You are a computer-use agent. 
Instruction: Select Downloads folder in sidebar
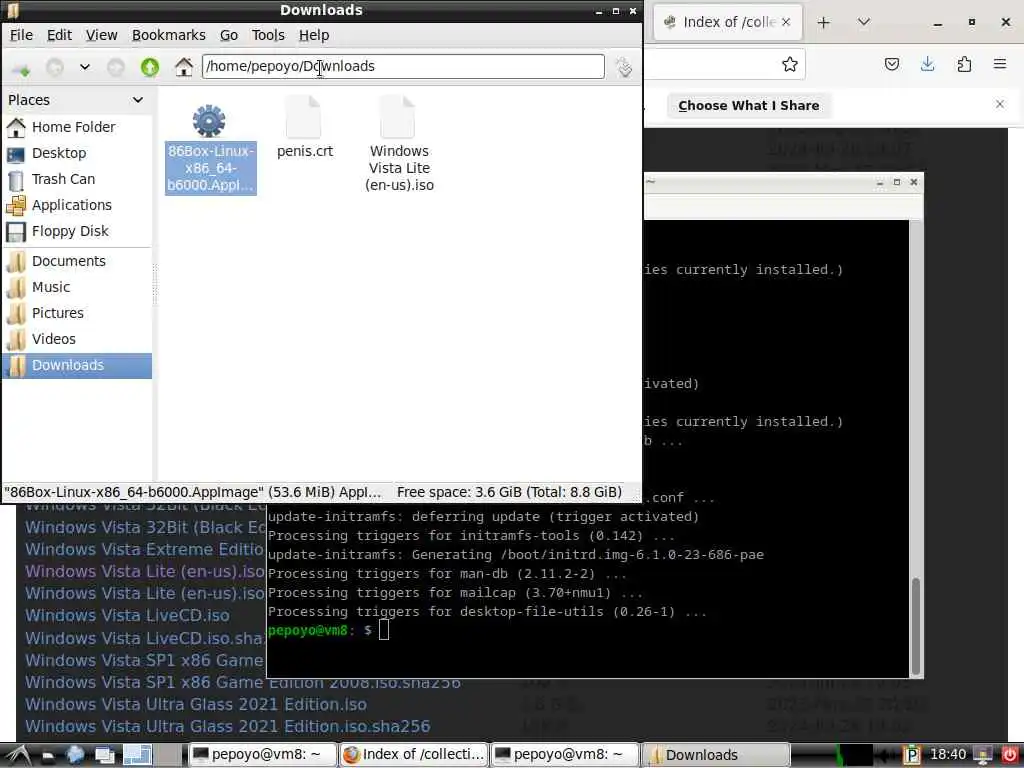(77, 366)
